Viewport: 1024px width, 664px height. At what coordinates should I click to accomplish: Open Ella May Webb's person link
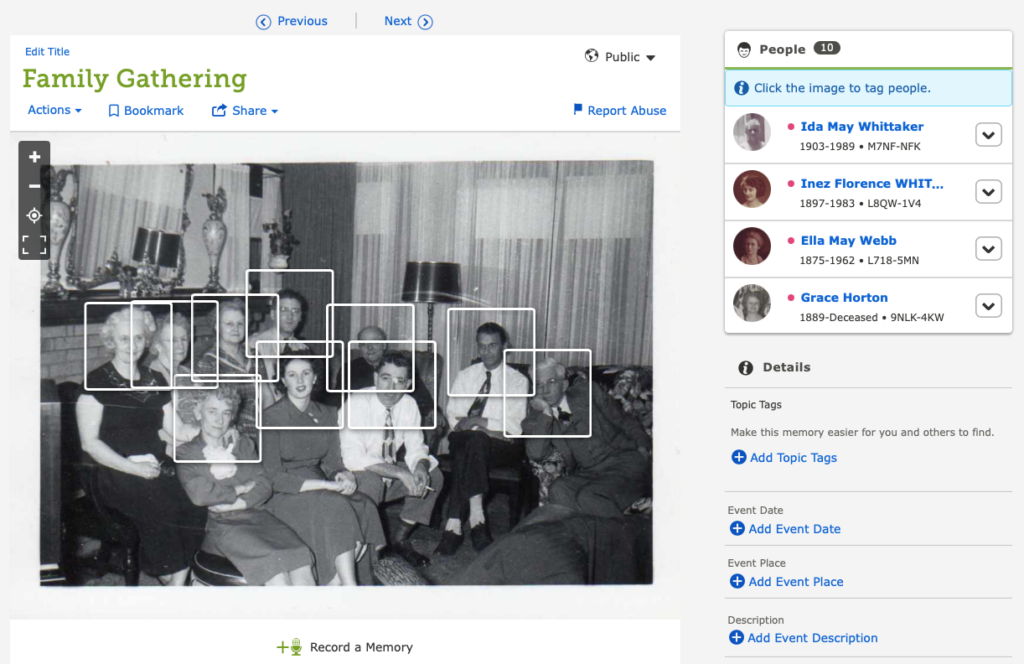pos(848,240)
